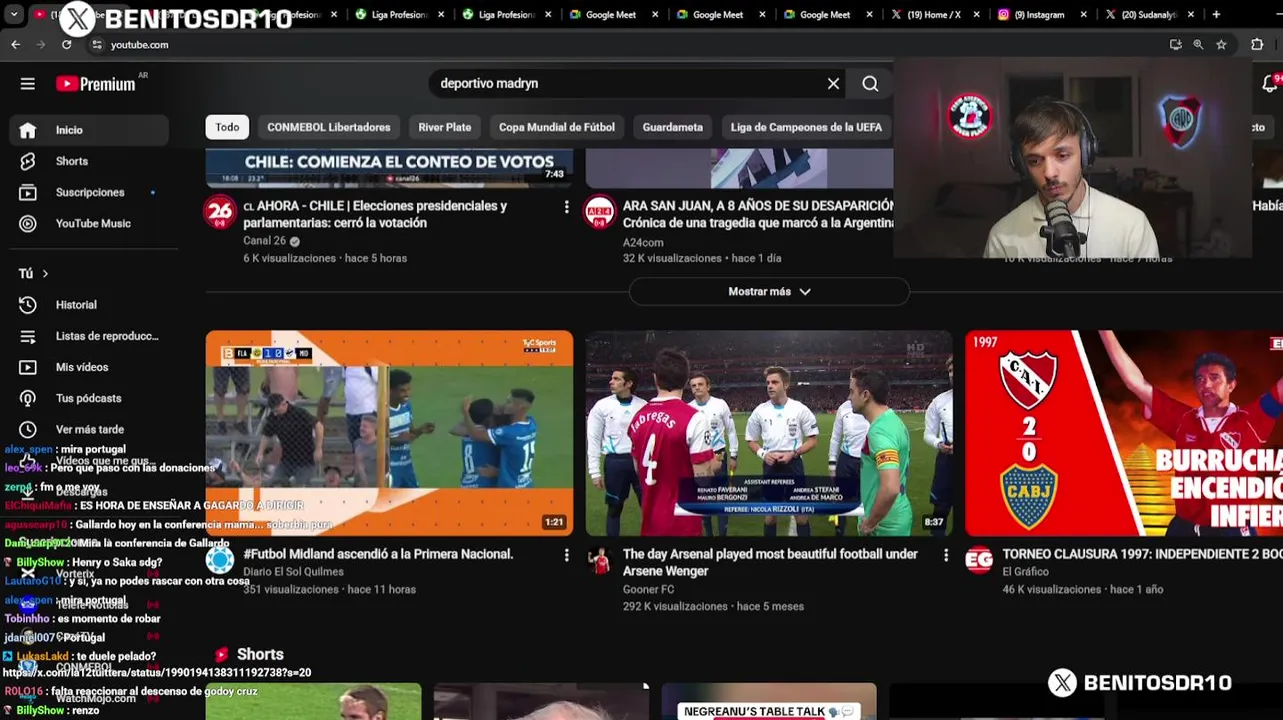Viewport: 1283px width, 720px height.
Task: Click the A24com channel name
Action: click(643, 242)
